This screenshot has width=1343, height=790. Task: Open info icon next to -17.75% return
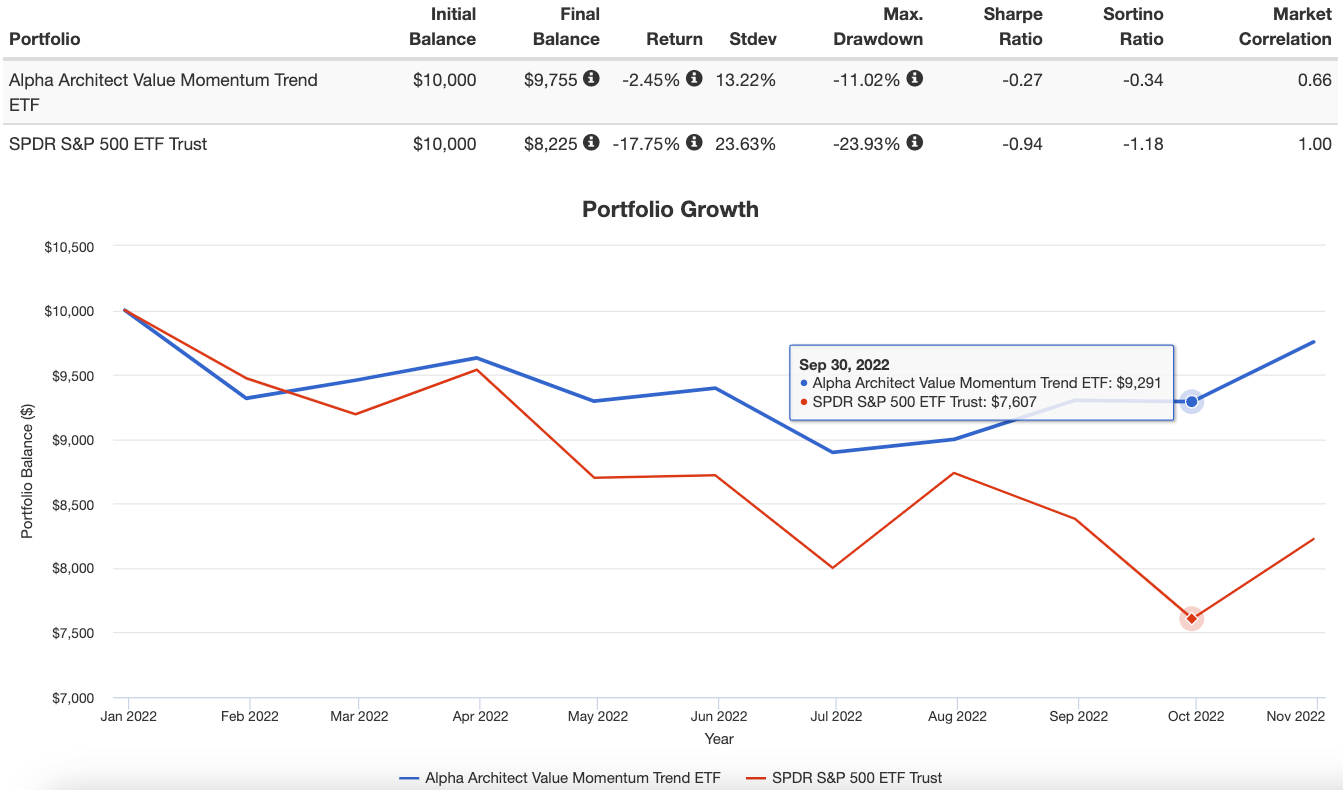(x=694, y=142)
